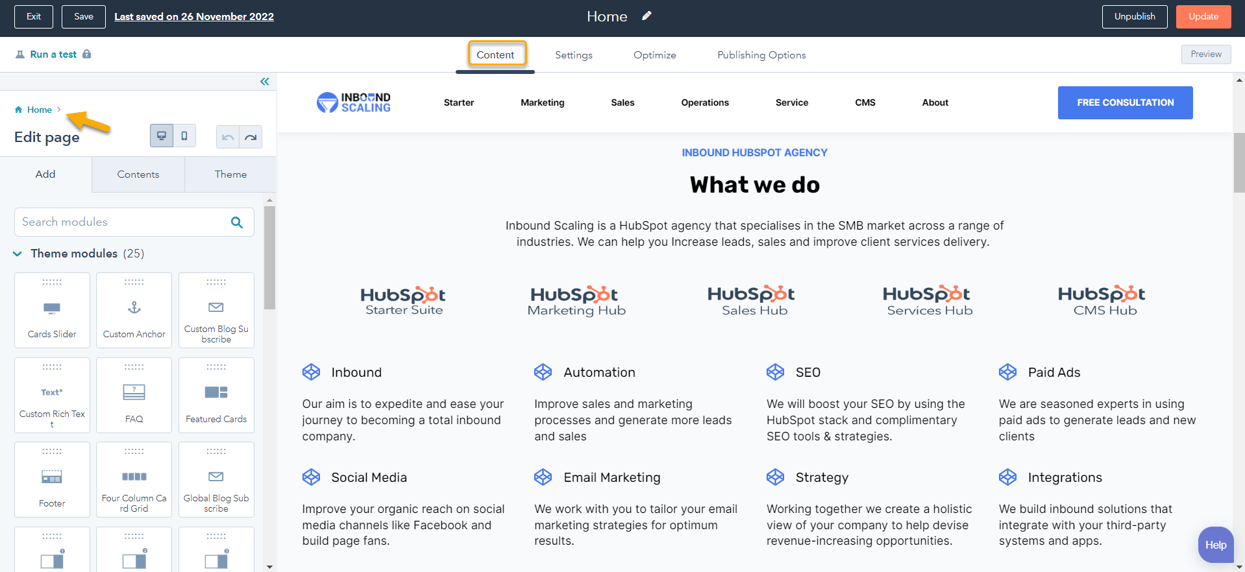Collapse the Theme modules section
Viewport: 1245px width, 572px height.
pos(17,254)
